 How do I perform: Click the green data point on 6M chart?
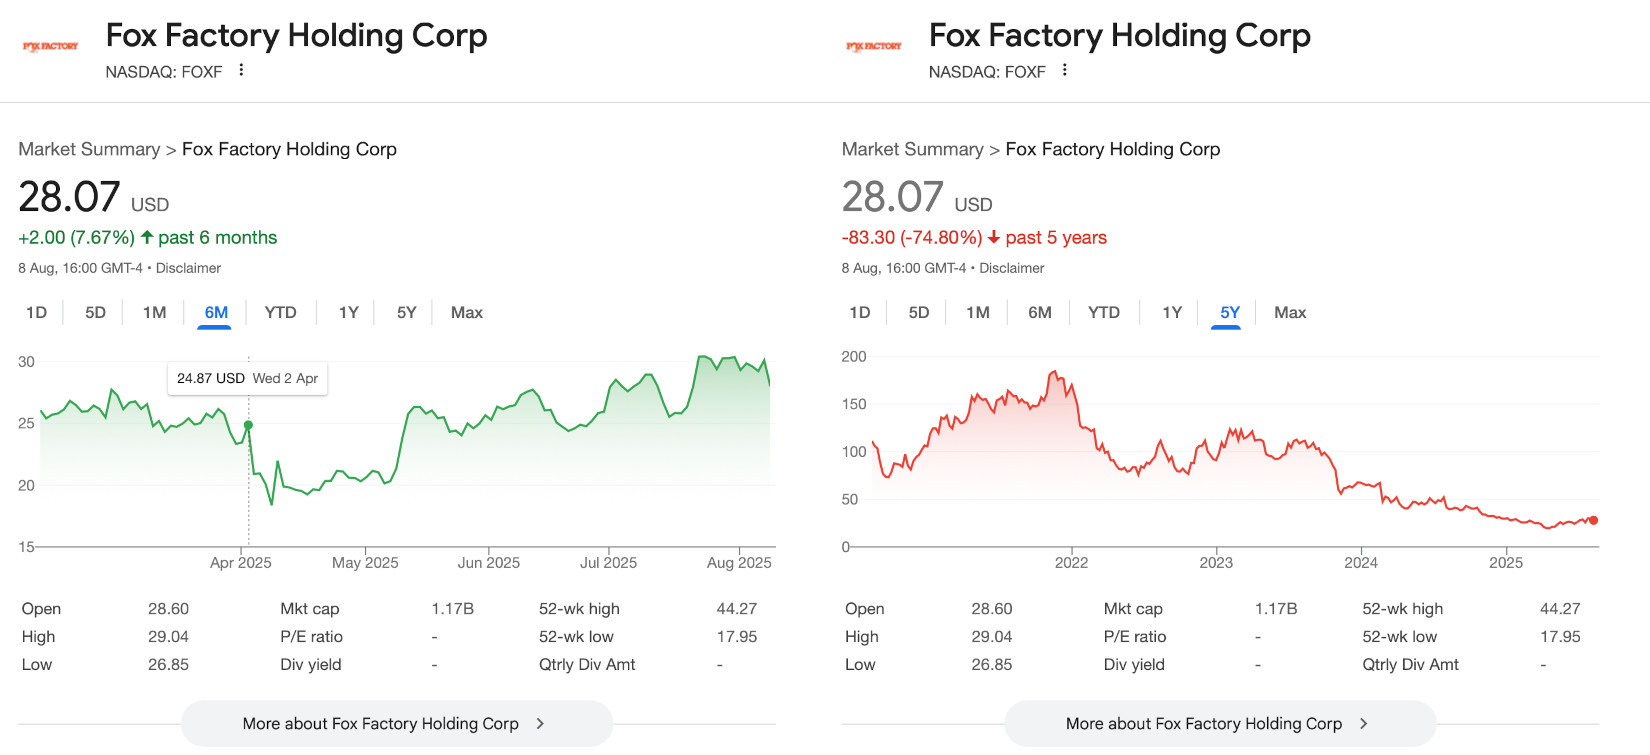(x=248, y=425)
